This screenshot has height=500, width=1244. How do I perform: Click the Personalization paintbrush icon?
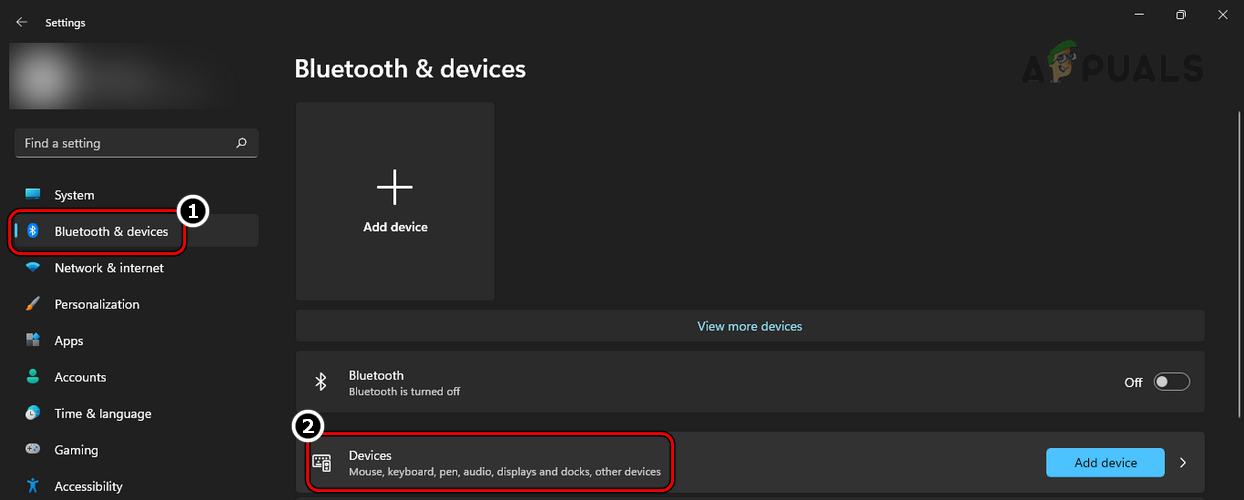tap(33, 304)
